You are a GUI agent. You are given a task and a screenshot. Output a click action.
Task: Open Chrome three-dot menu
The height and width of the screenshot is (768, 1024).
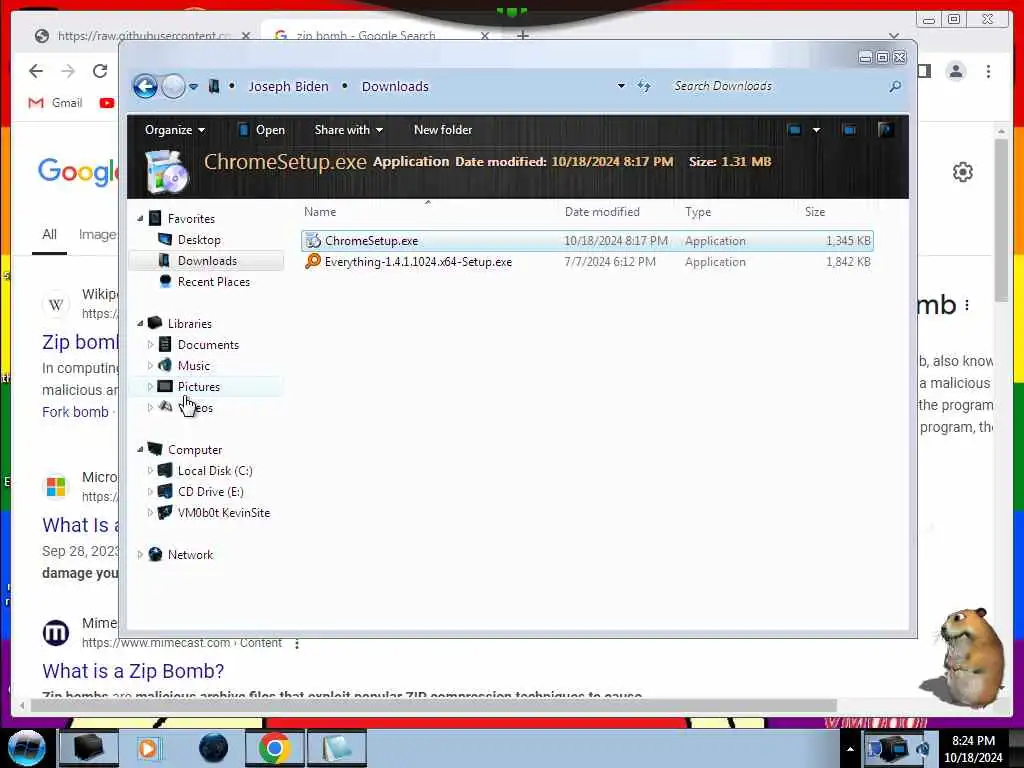tap(988, 71)
